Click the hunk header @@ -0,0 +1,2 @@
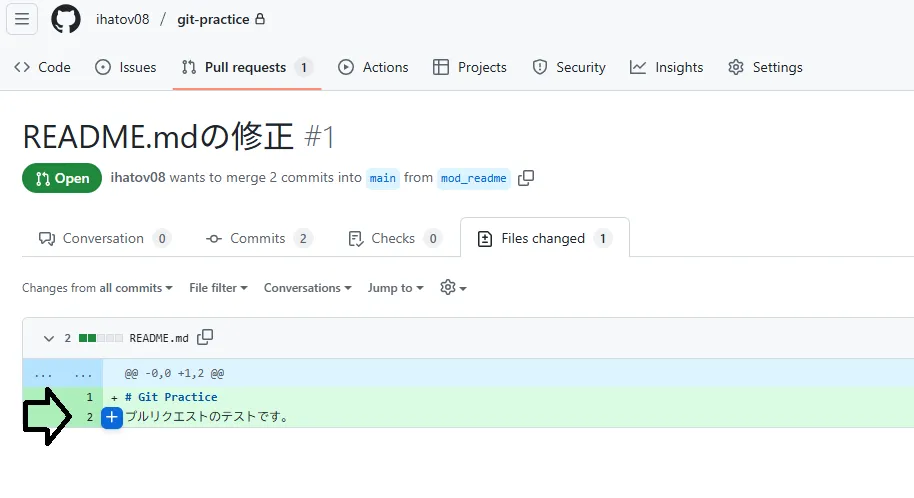This screenshot has width=914, height=498. coord(174,373)
